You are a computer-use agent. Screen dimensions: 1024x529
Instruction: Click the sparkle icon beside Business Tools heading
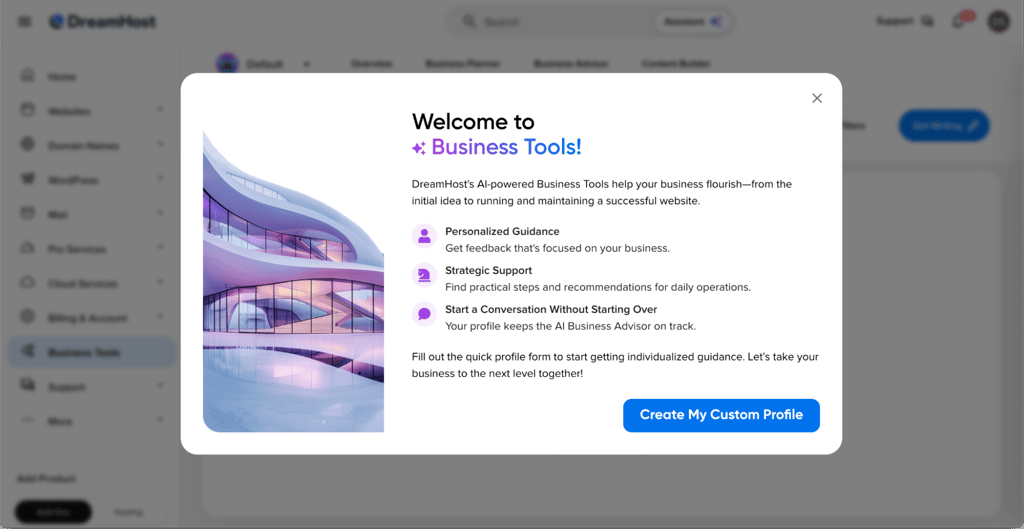tap(419, 148)
